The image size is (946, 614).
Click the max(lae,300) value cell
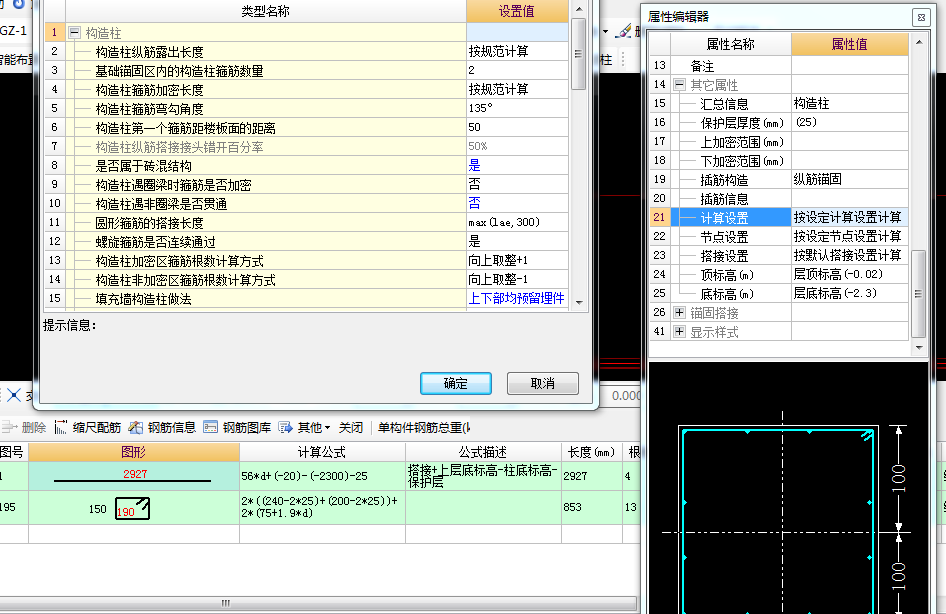(x=517, y=223)
